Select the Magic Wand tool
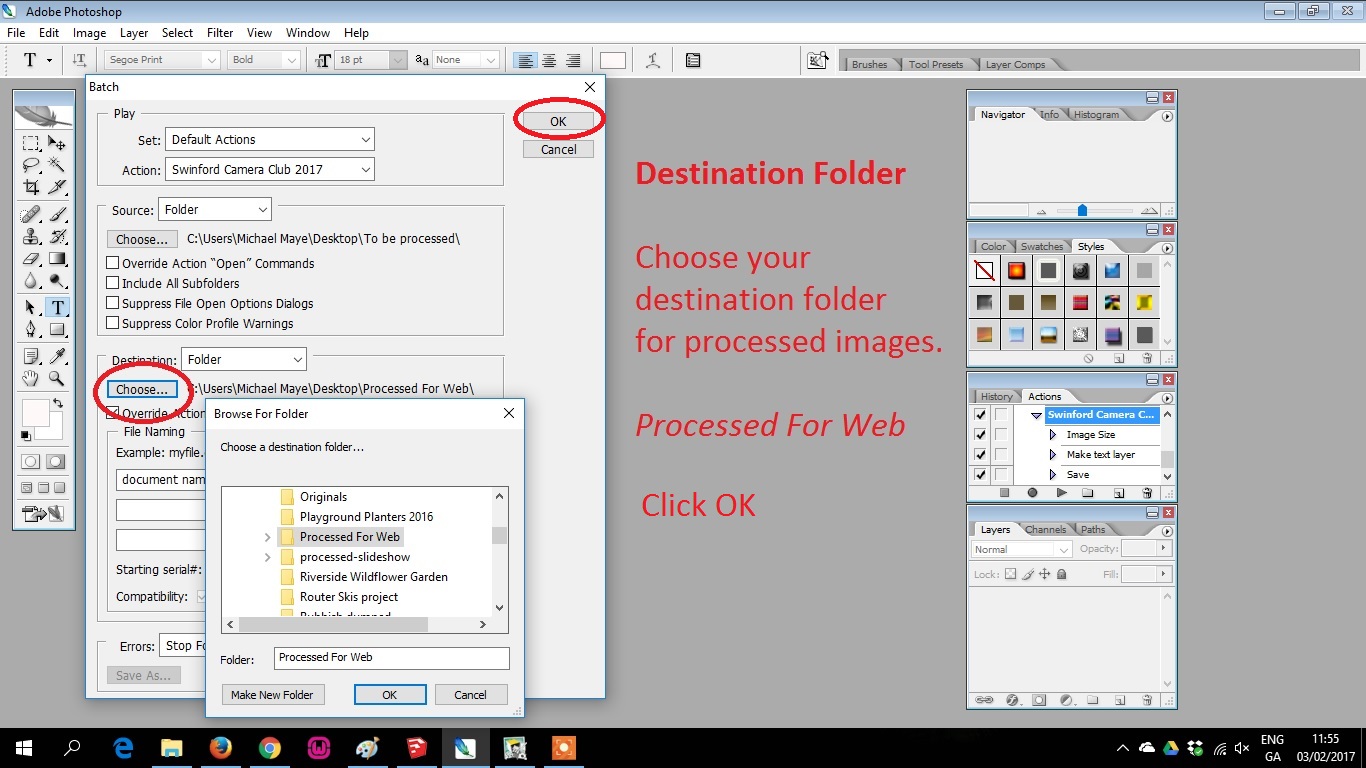Image resolution: width=1366 pixels, height=768 pixels. [x=57, y=165]
